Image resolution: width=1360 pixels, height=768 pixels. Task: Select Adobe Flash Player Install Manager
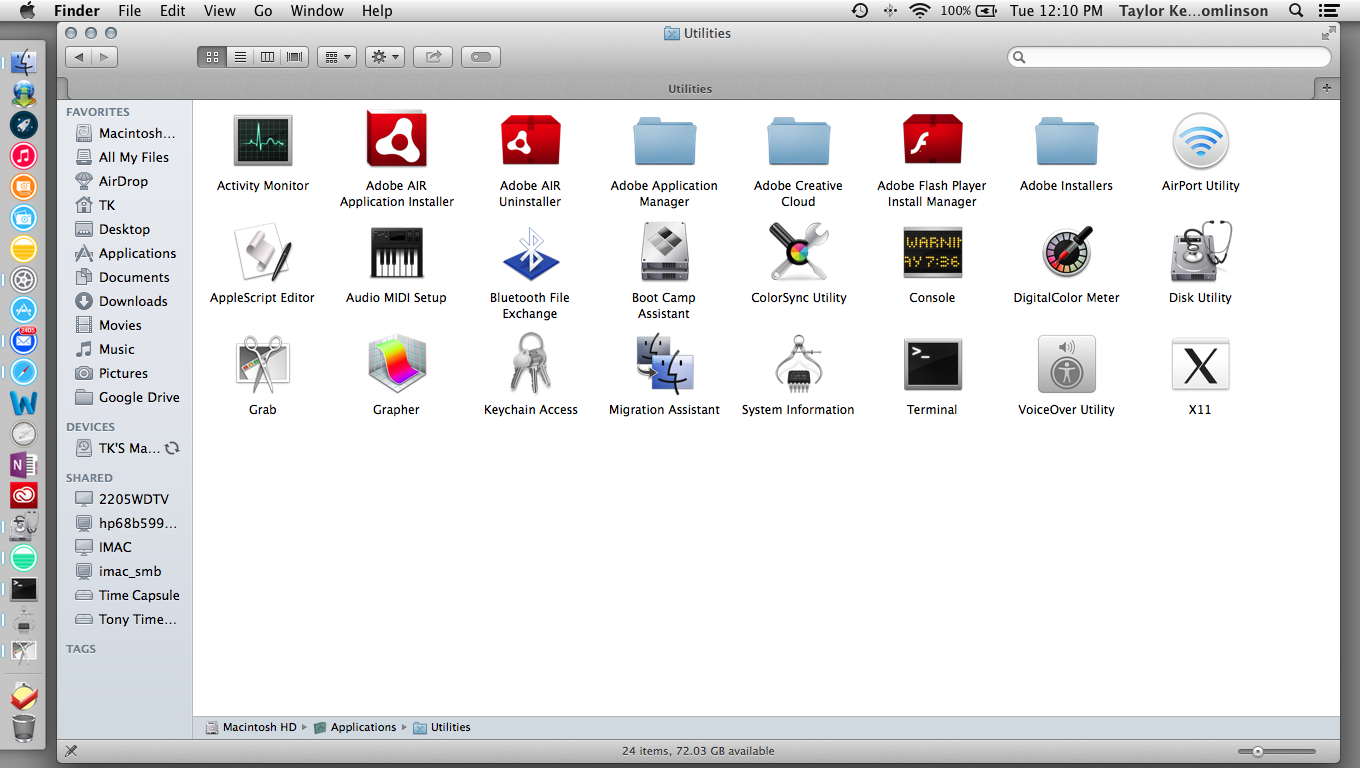(932, 141)
